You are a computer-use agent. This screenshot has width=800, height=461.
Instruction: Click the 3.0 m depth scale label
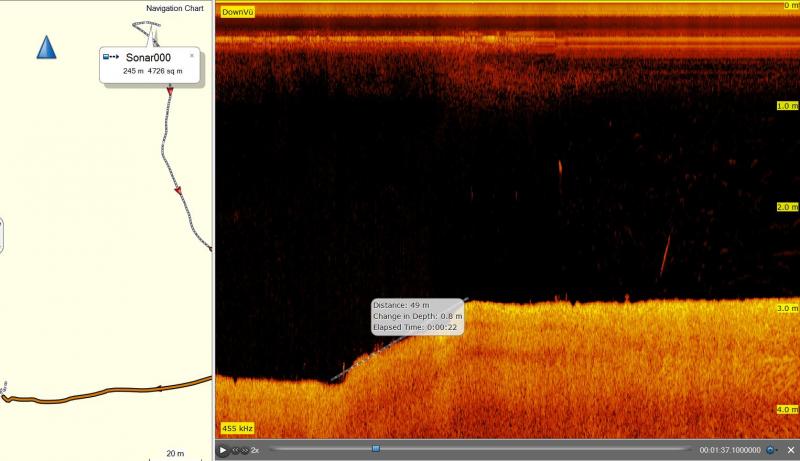coord(786,309)
